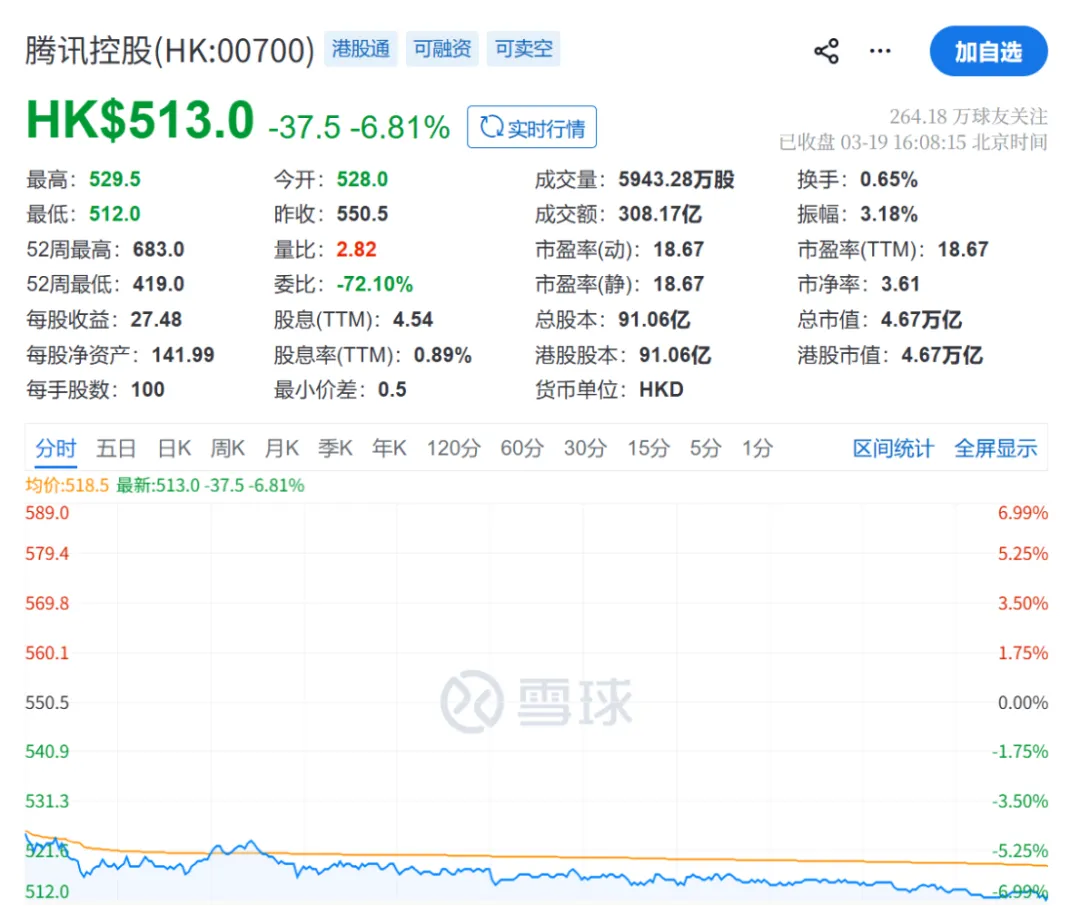Click the 市盈率(静) value 18.67
Image resolution: width=1080 pixels, height=906 pixels.
678,284
